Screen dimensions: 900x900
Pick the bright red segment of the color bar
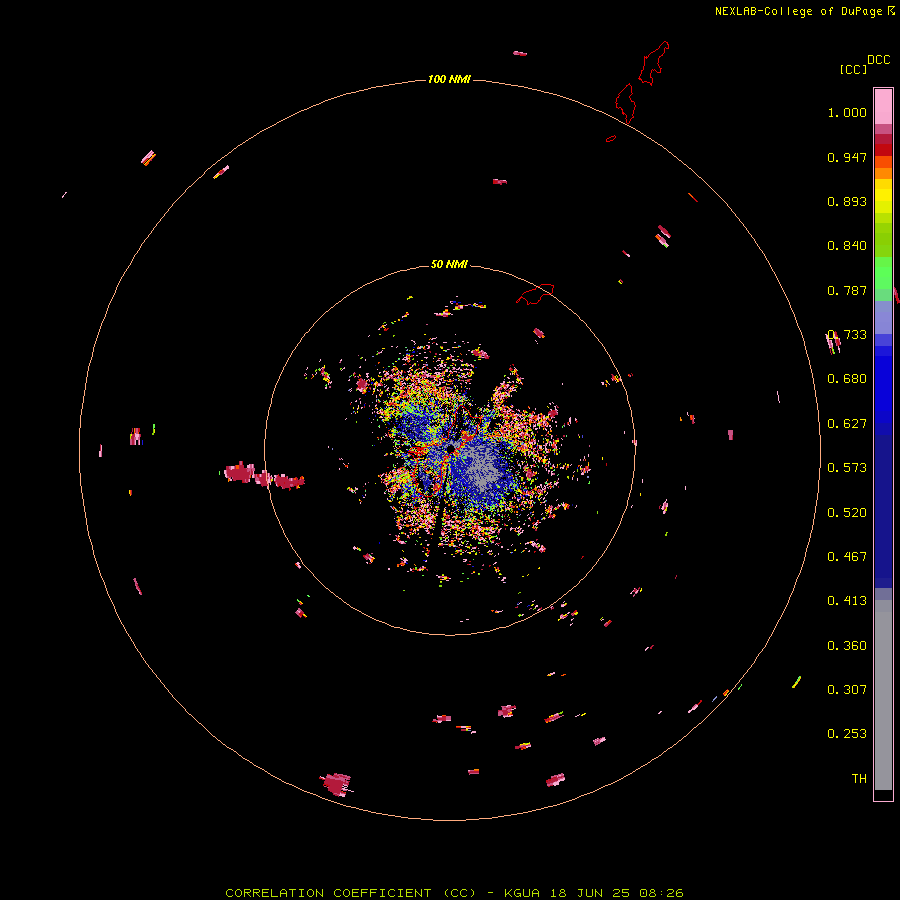(883, 150)
